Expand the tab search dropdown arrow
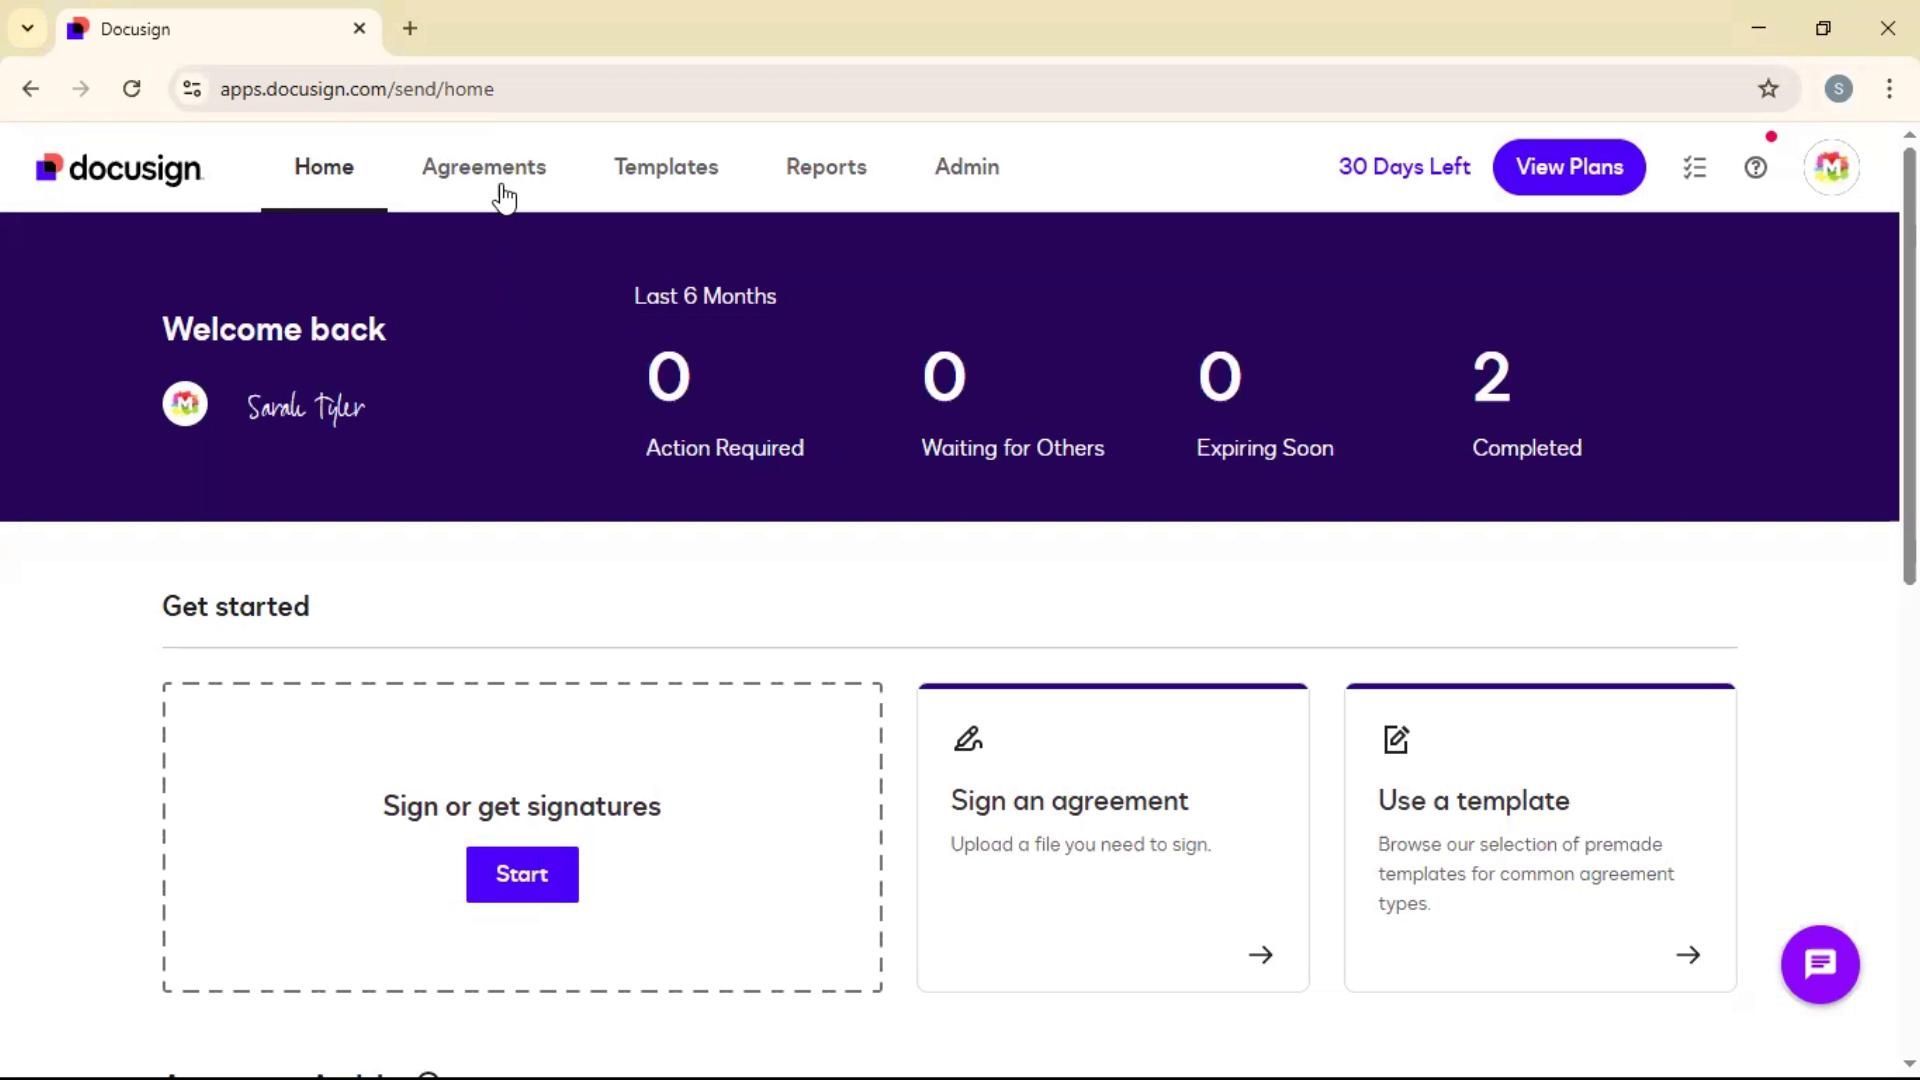The image size is (1920, 1080). pos(28,28)
